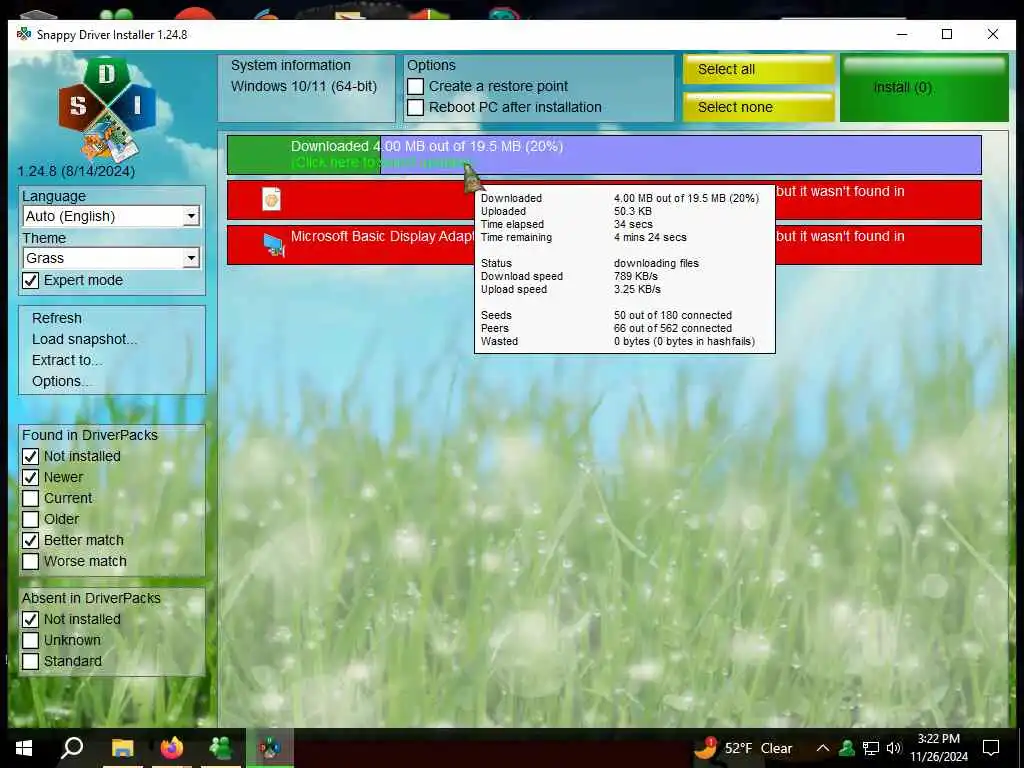Click the Select all button

point(759,69)
